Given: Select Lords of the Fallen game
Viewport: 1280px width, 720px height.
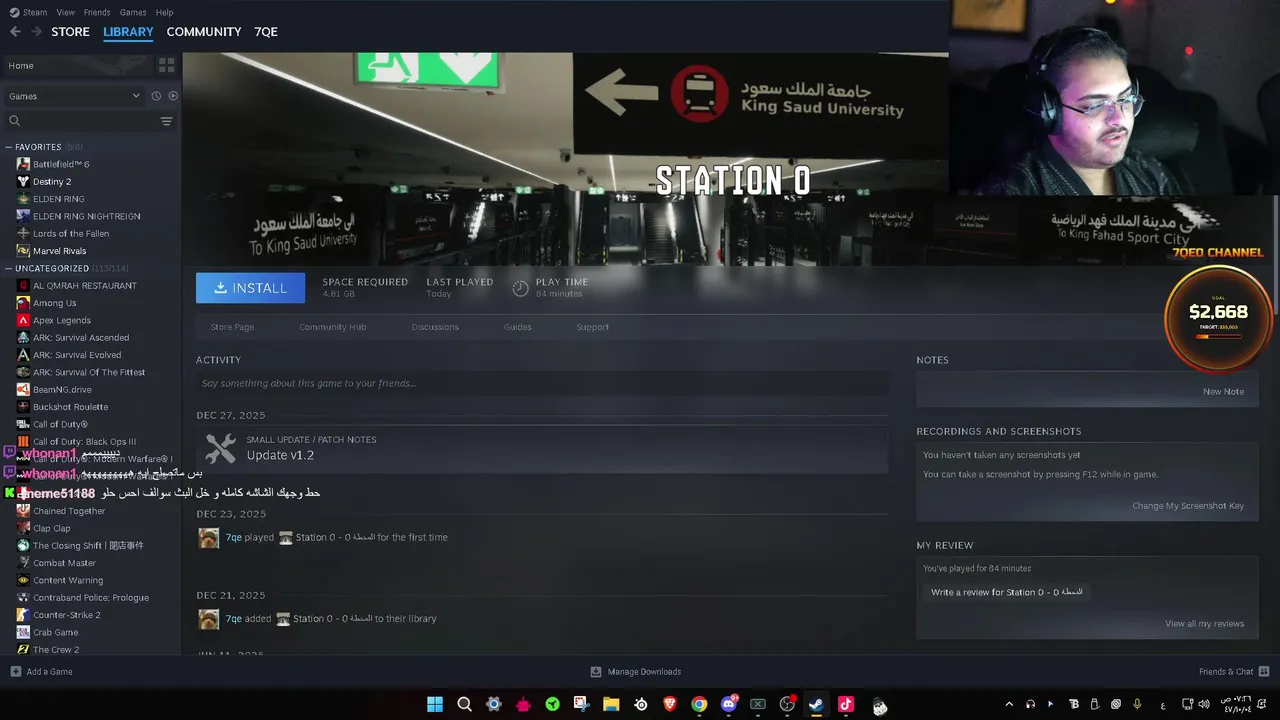Looking at the screenshot, I should click(71, 233).
